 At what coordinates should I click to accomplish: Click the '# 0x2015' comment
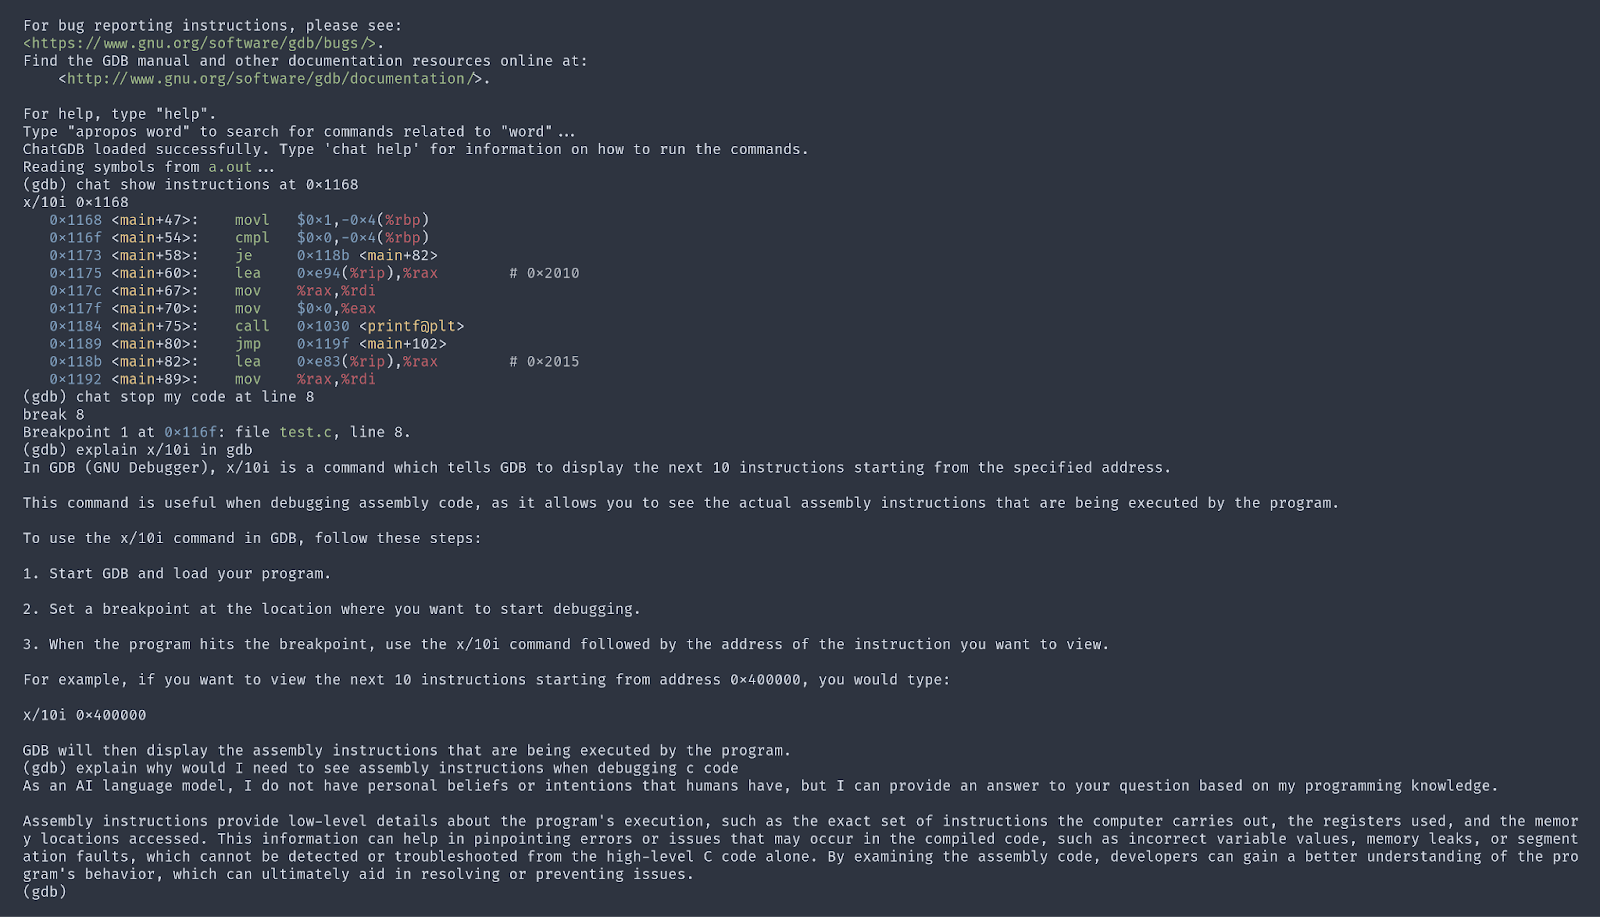[x=544, y=362]
